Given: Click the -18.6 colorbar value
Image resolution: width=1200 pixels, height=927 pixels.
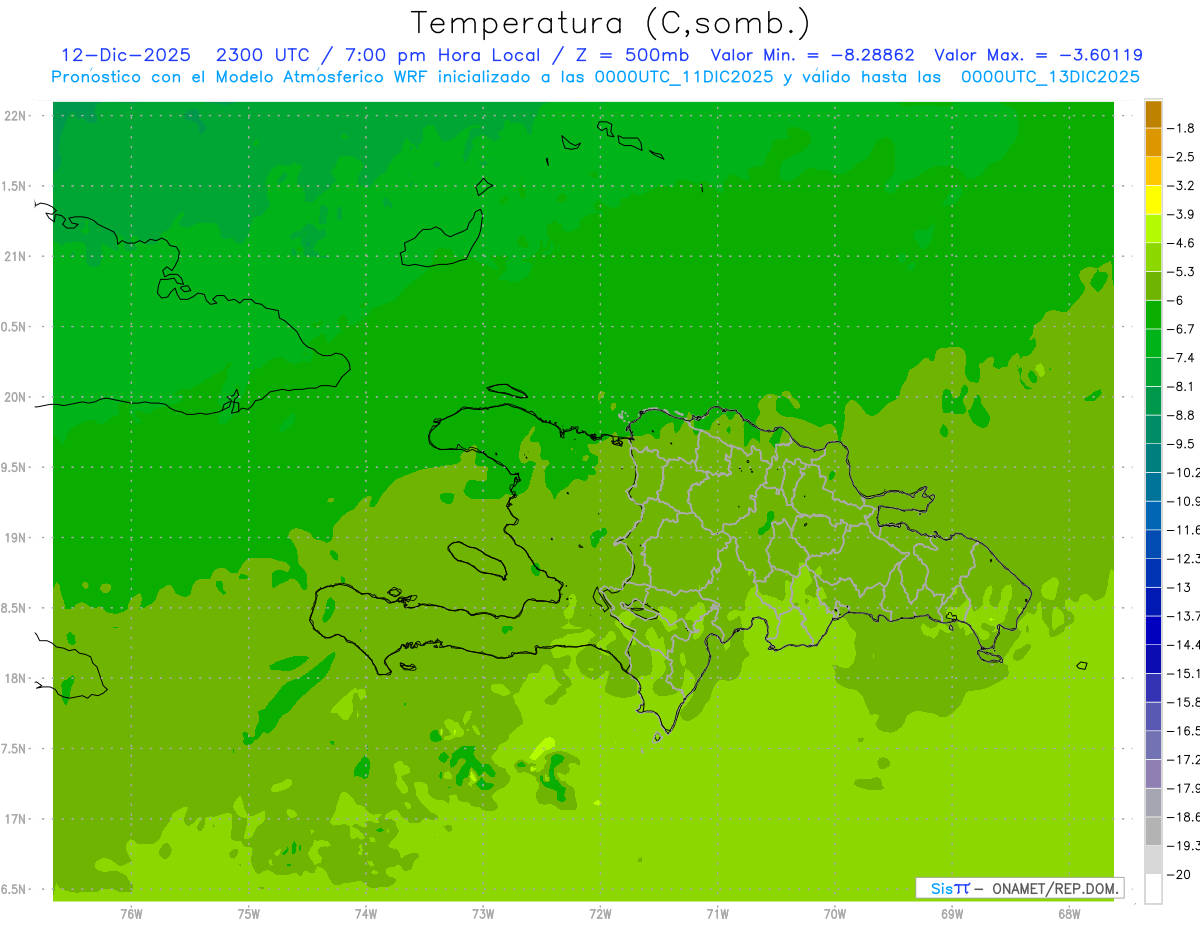Looking at the screenshot, I should coord(1184,817).
